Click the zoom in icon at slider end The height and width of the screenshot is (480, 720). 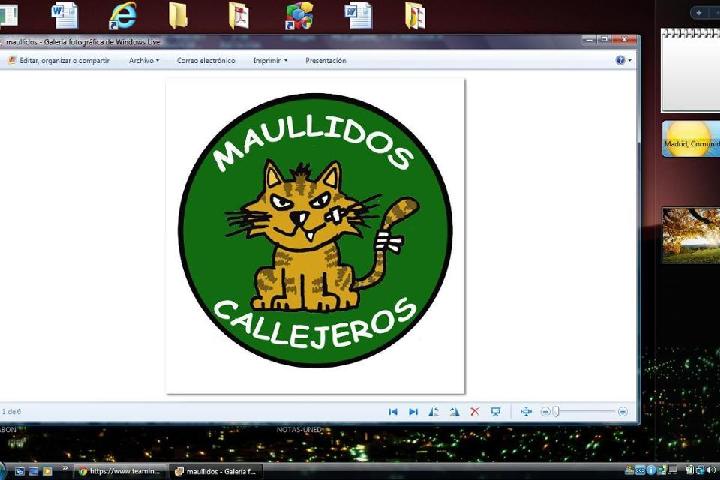[623, 411]
